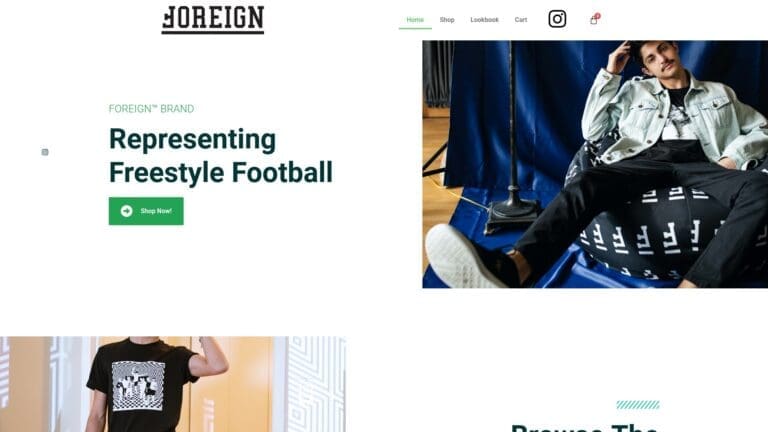This screenshot has height=432, width=768.
Task: Open the Instagram icon link
Action: [557, 19]
